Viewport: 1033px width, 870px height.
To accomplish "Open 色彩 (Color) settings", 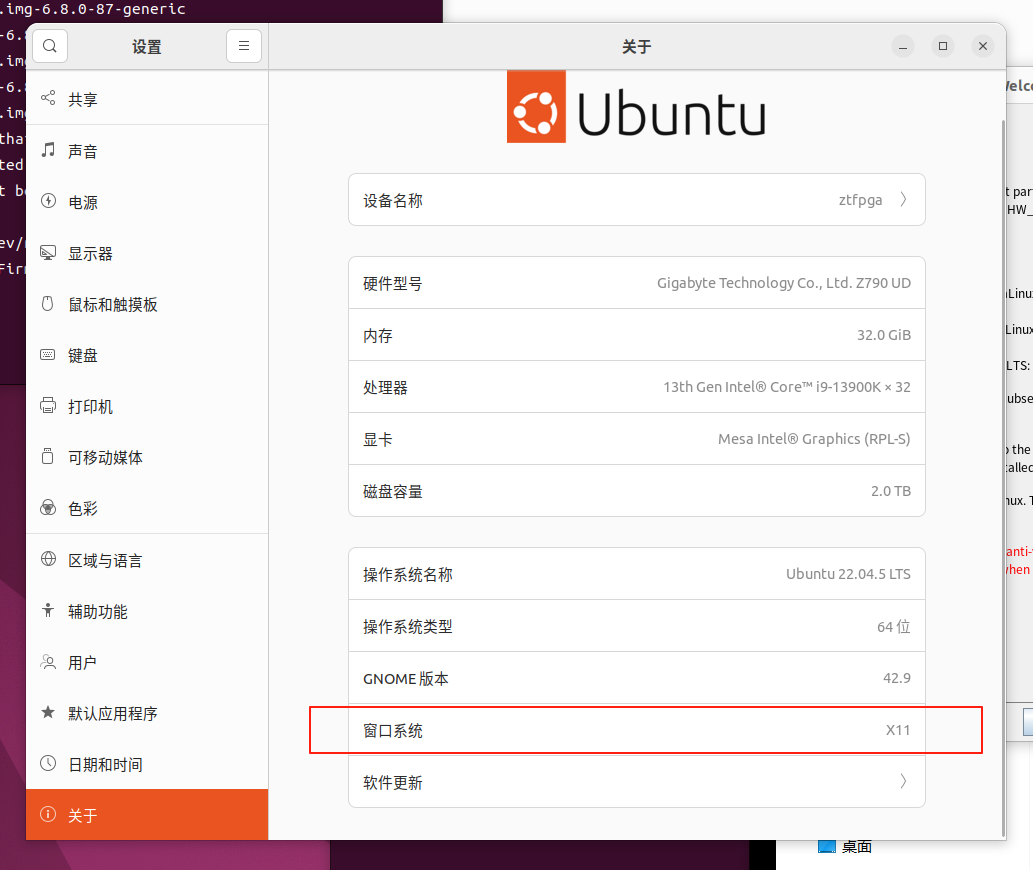I will coord(84,508).
